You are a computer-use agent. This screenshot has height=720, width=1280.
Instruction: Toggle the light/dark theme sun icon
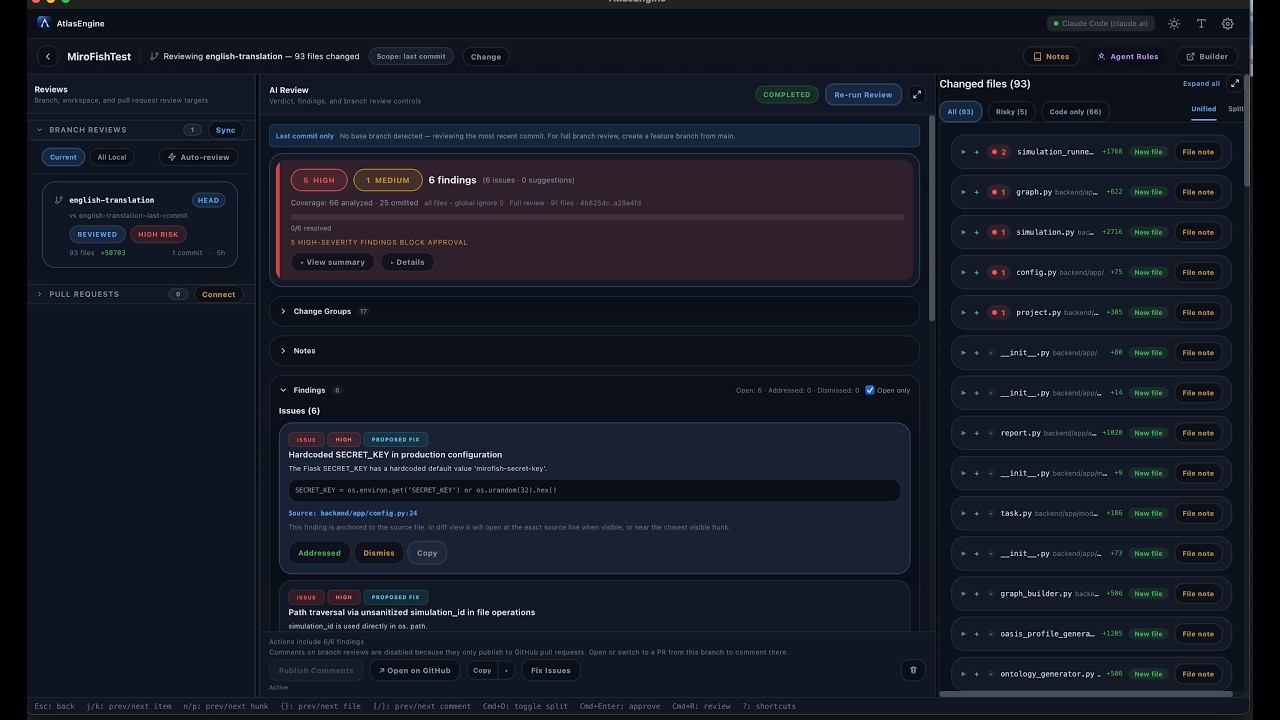1174,24
